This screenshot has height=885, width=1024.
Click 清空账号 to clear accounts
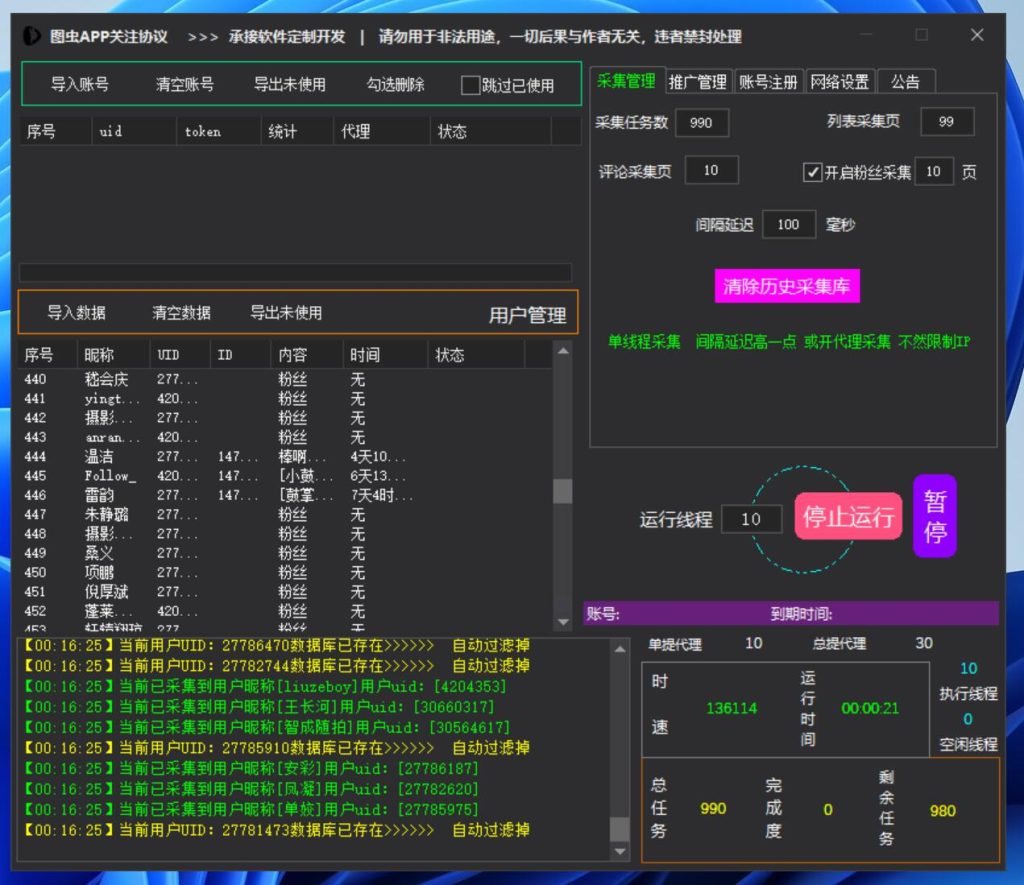[183, 84]
